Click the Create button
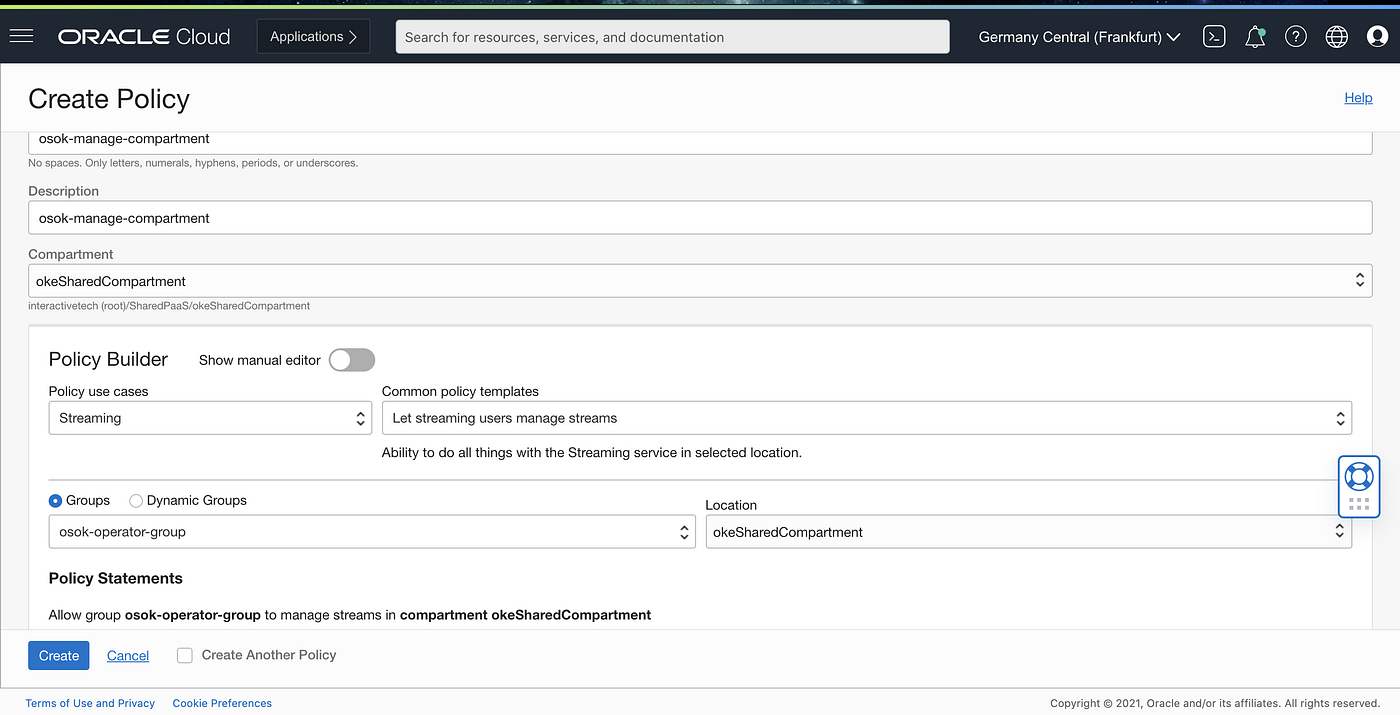 click(x=59, y=655)
